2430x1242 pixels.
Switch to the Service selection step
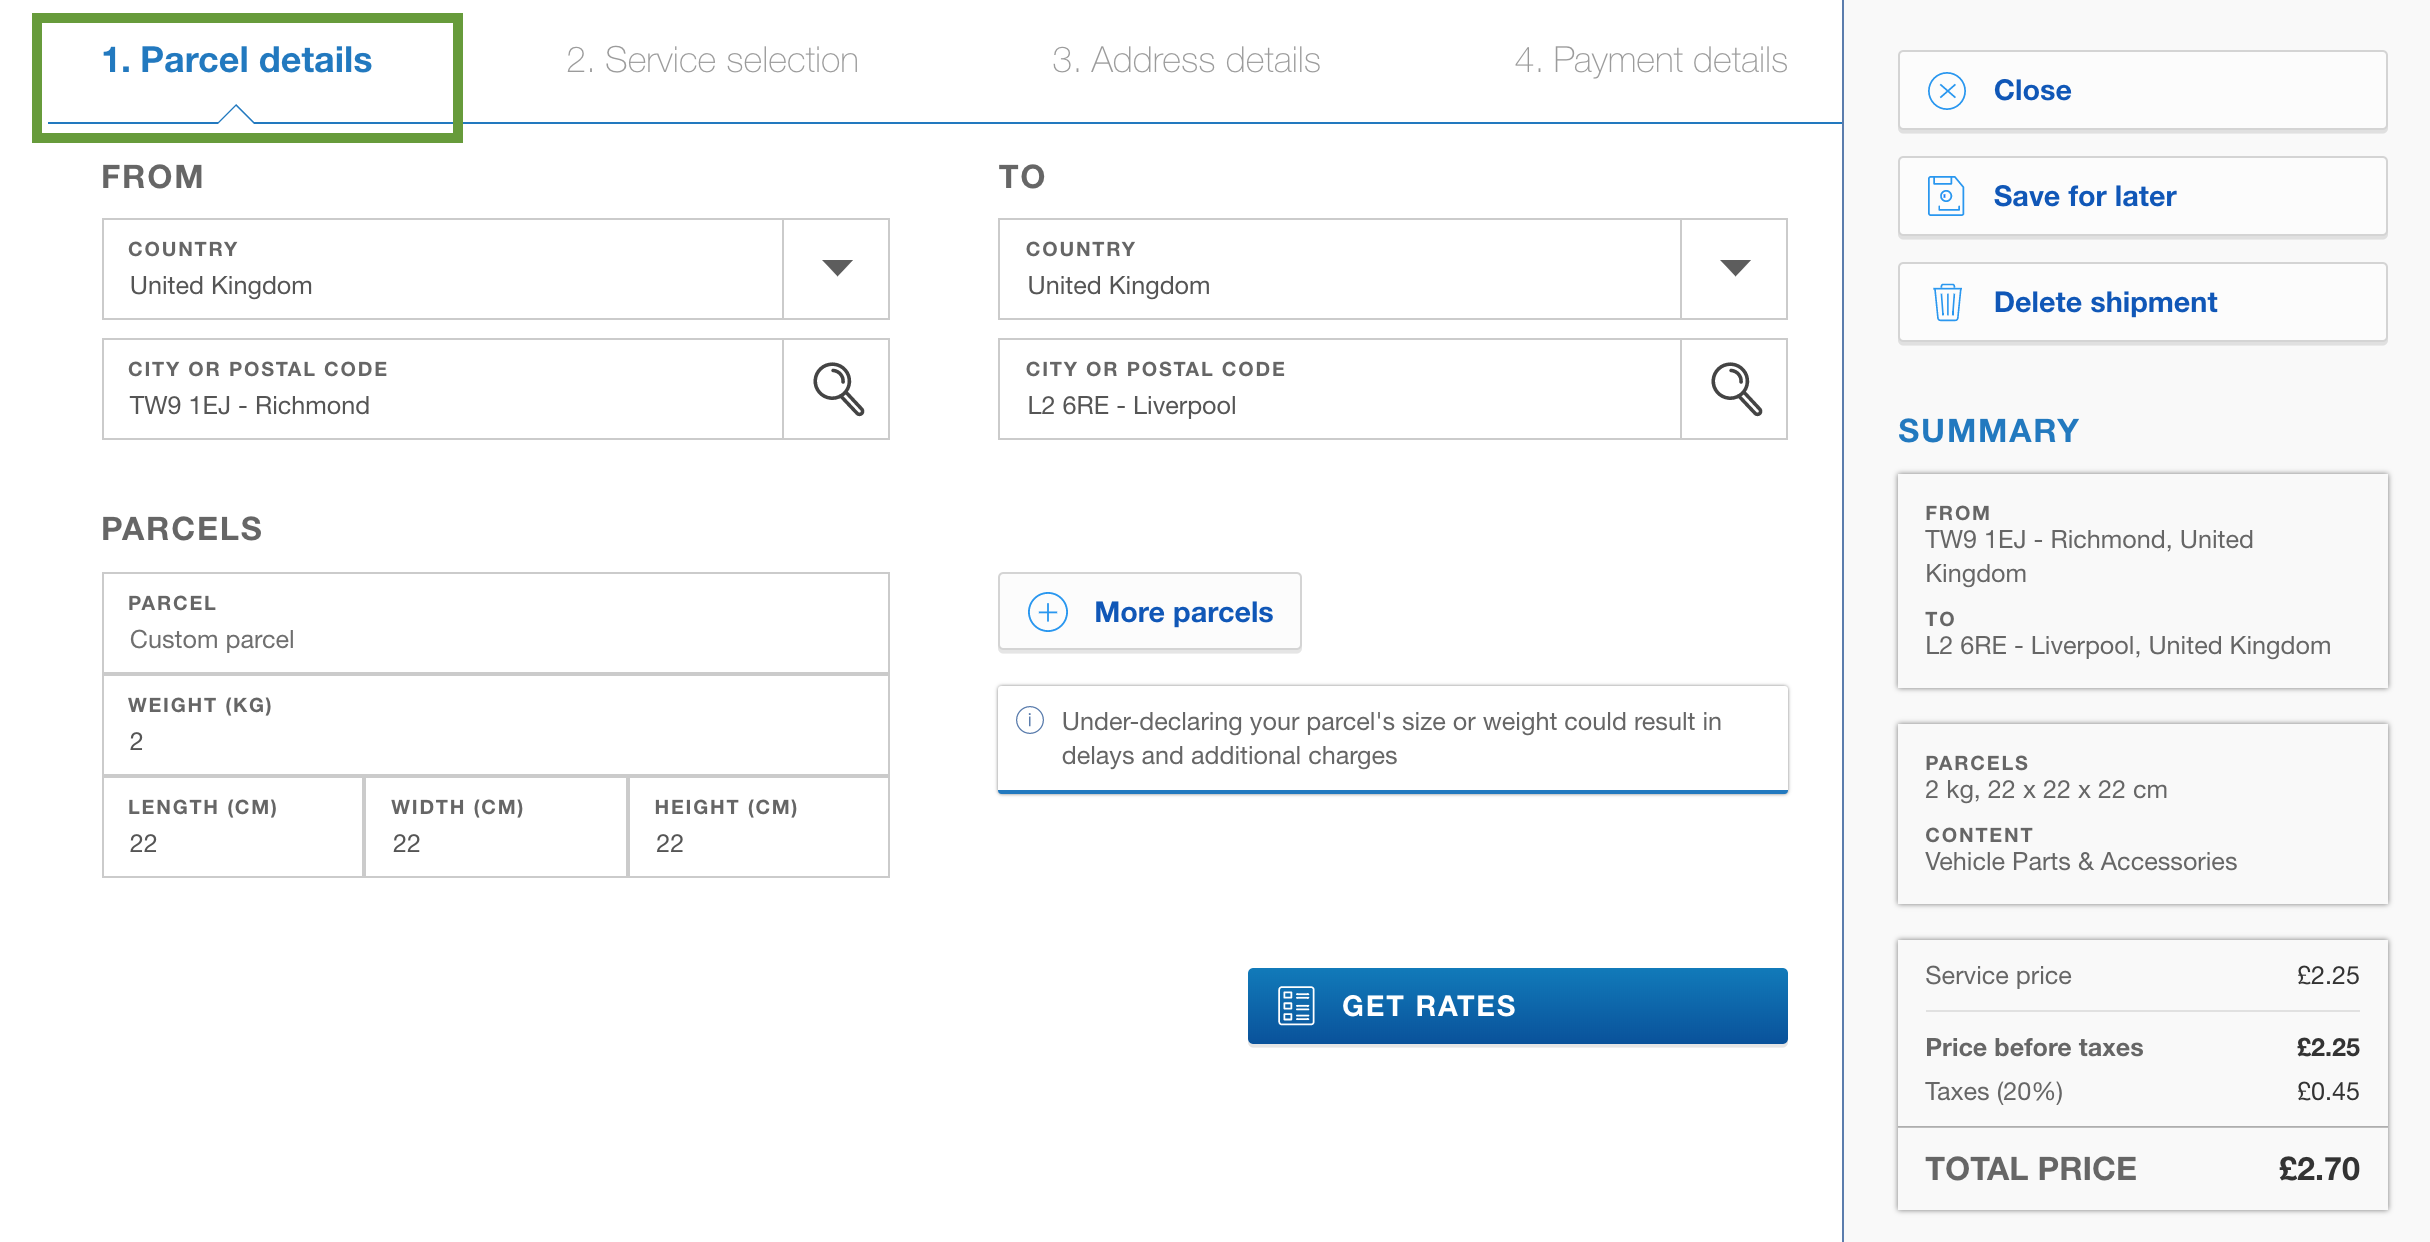pos(712,60)
